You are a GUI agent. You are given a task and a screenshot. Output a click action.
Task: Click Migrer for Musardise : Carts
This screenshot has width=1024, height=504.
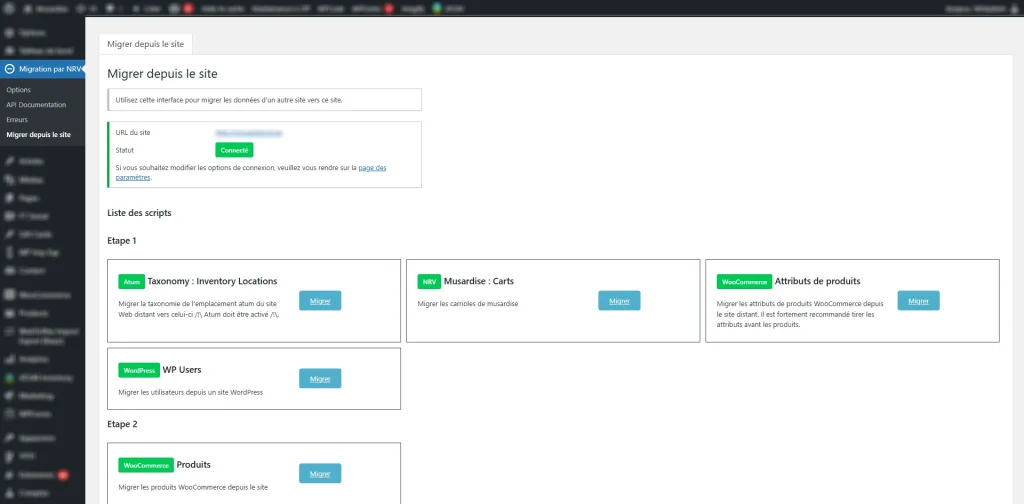619,301
